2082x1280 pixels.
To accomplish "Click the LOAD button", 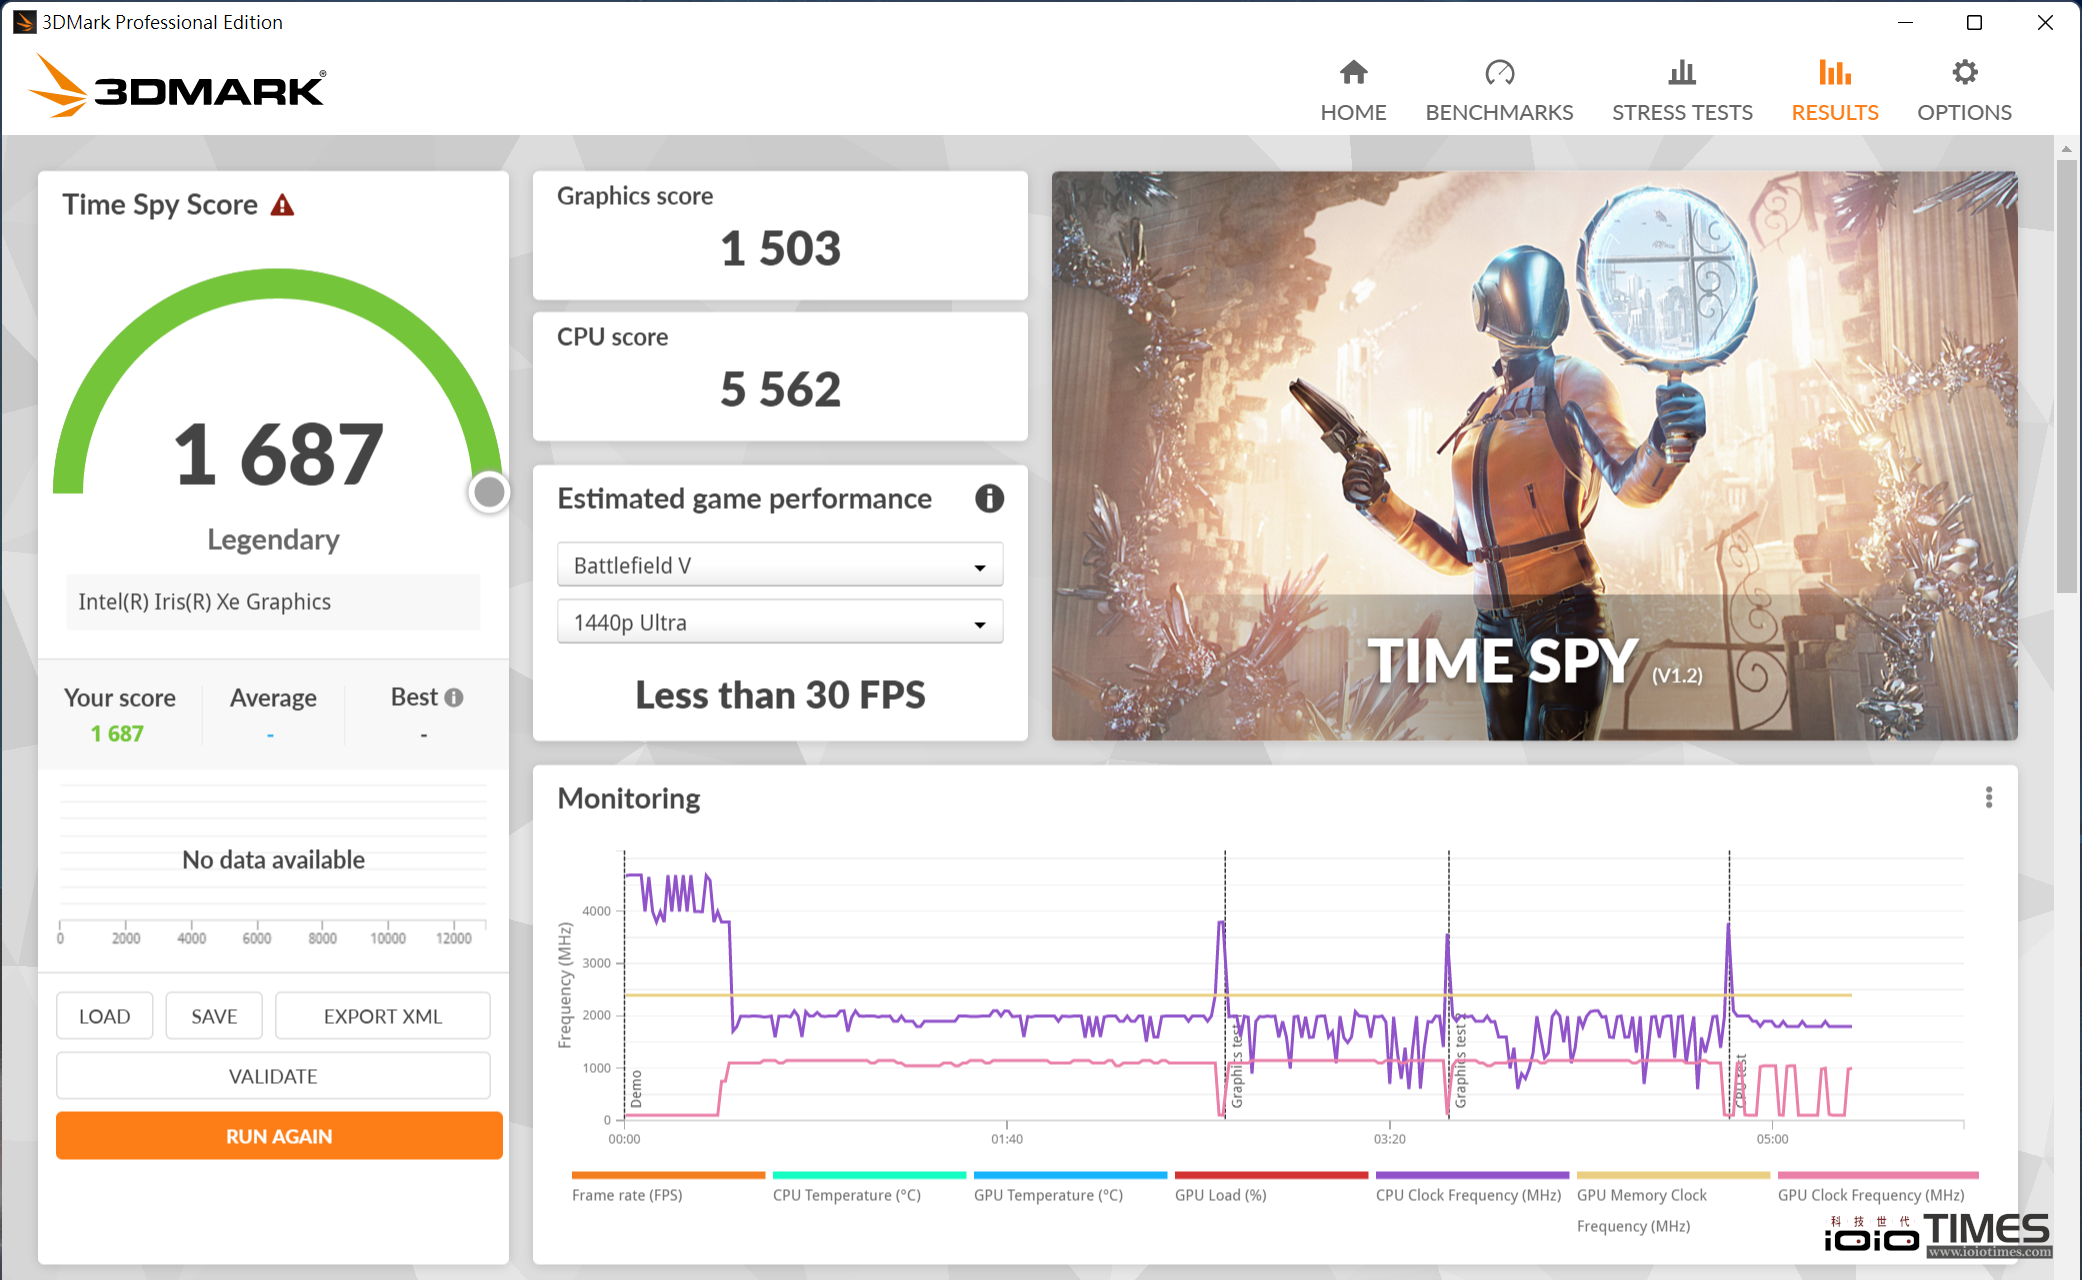I will (104, 1016).
